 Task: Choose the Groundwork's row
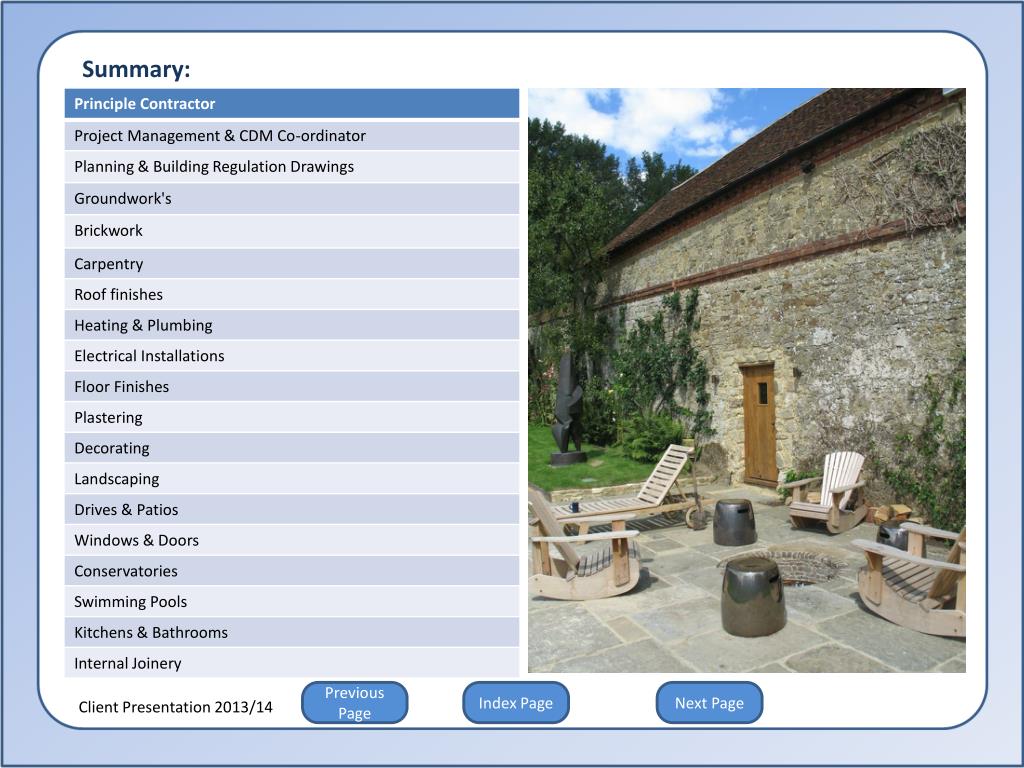(x=292, y=199)
